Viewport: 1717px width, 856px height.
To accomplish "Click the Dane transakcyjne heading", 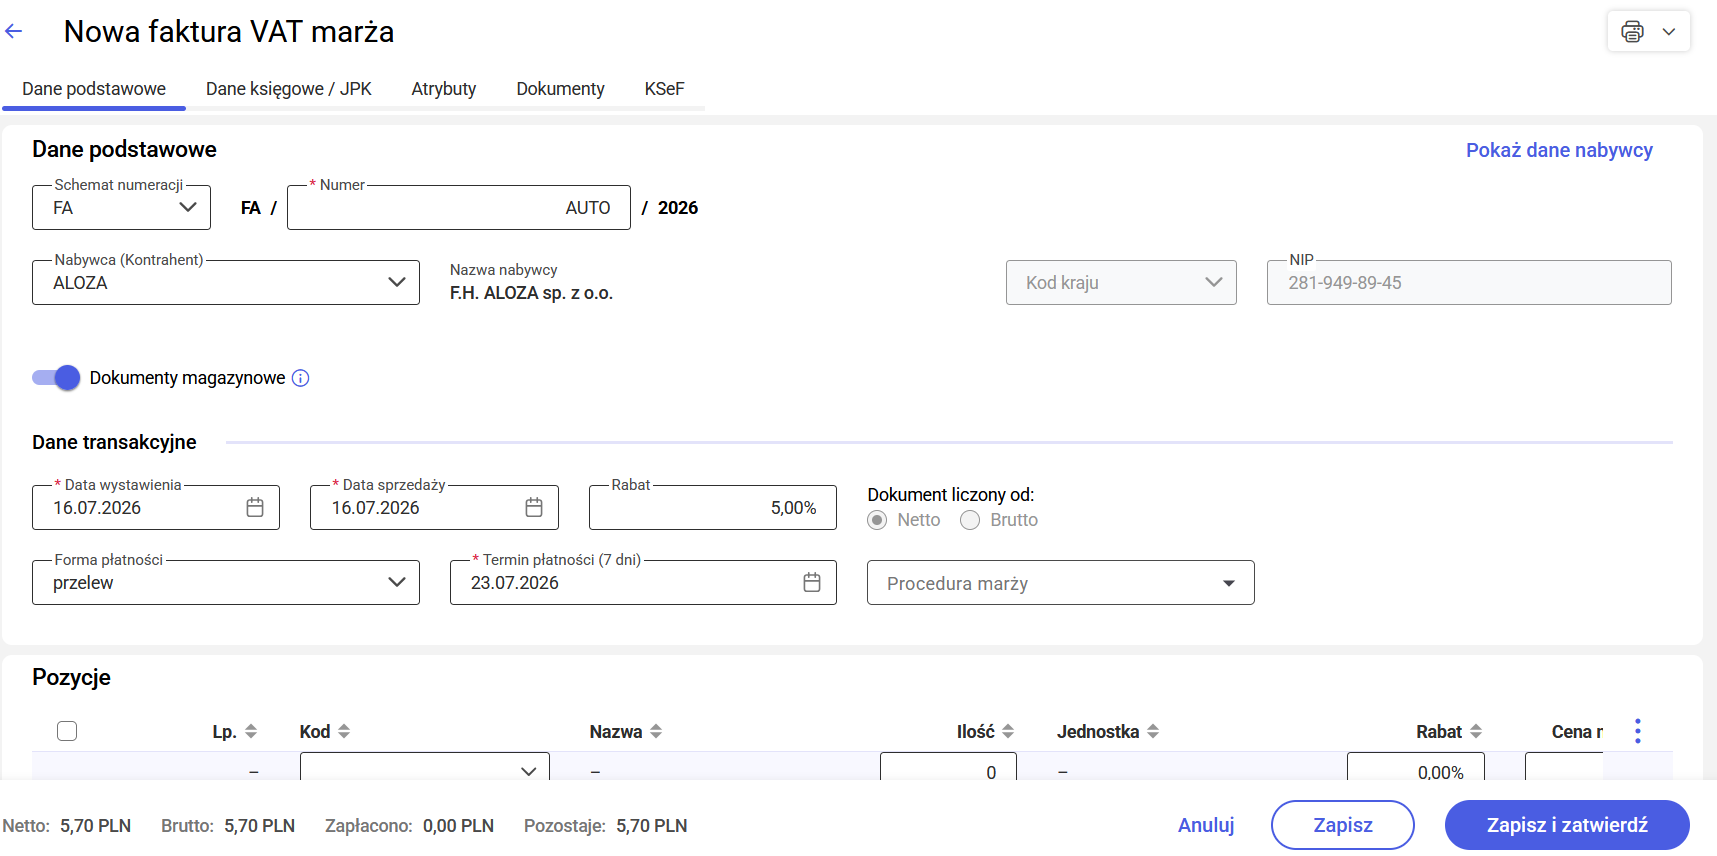I will 114,442.
